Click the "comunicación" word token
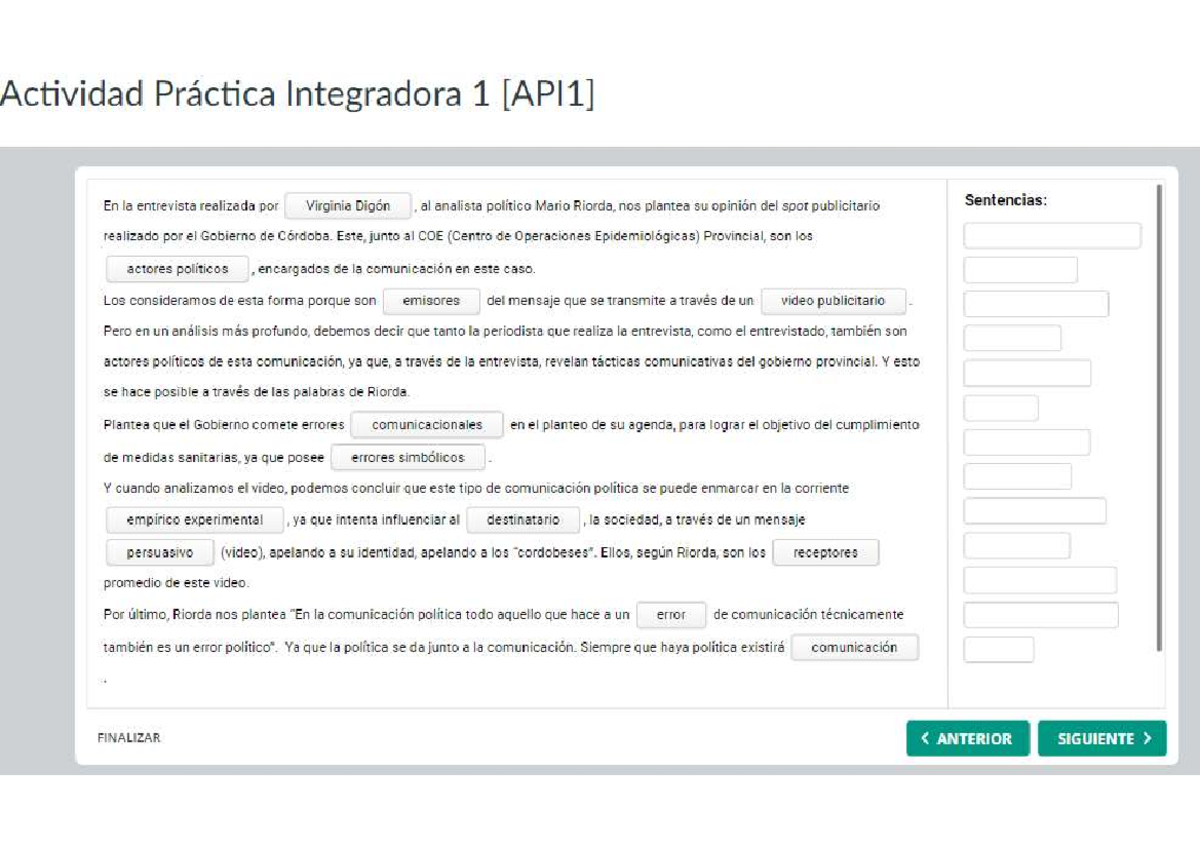This screenshot has width=1200, height=848. click(x=855, y=647)
